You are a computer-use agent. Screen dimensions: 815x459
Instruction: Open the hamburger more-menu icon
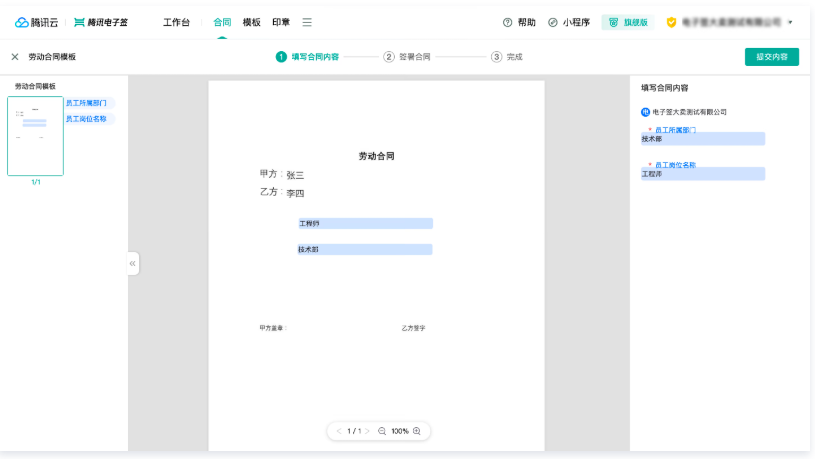[x=307, y=22]
